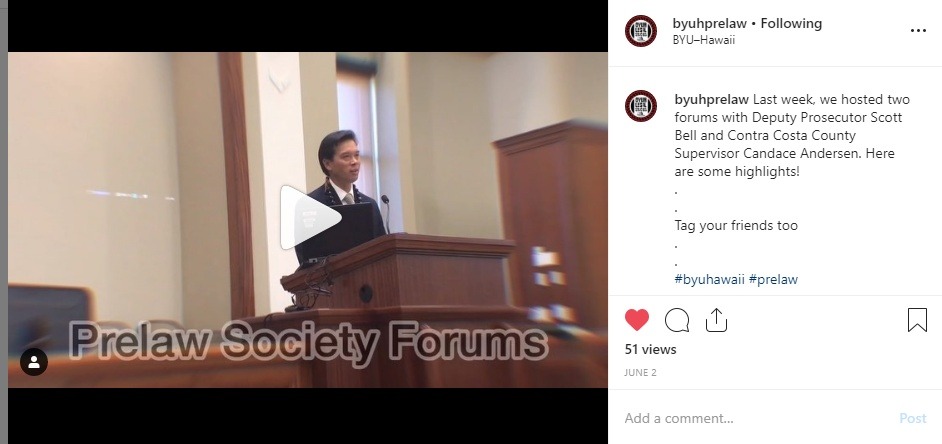
Task: Click byuhprelaw username in the caption
Action: pos(711,99)
